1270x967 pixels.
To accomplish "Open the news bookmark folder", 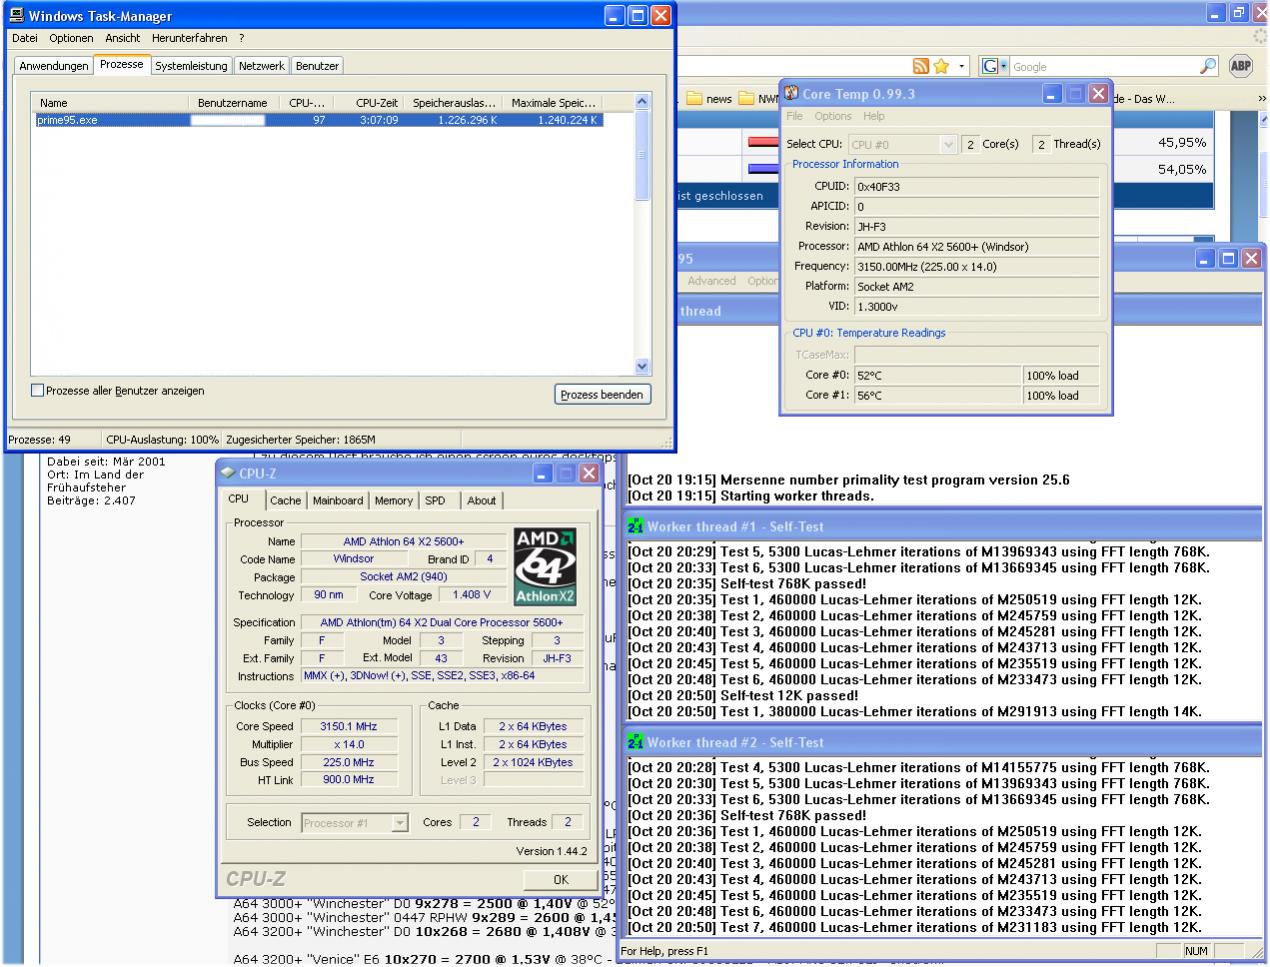I will click(709, 99).
